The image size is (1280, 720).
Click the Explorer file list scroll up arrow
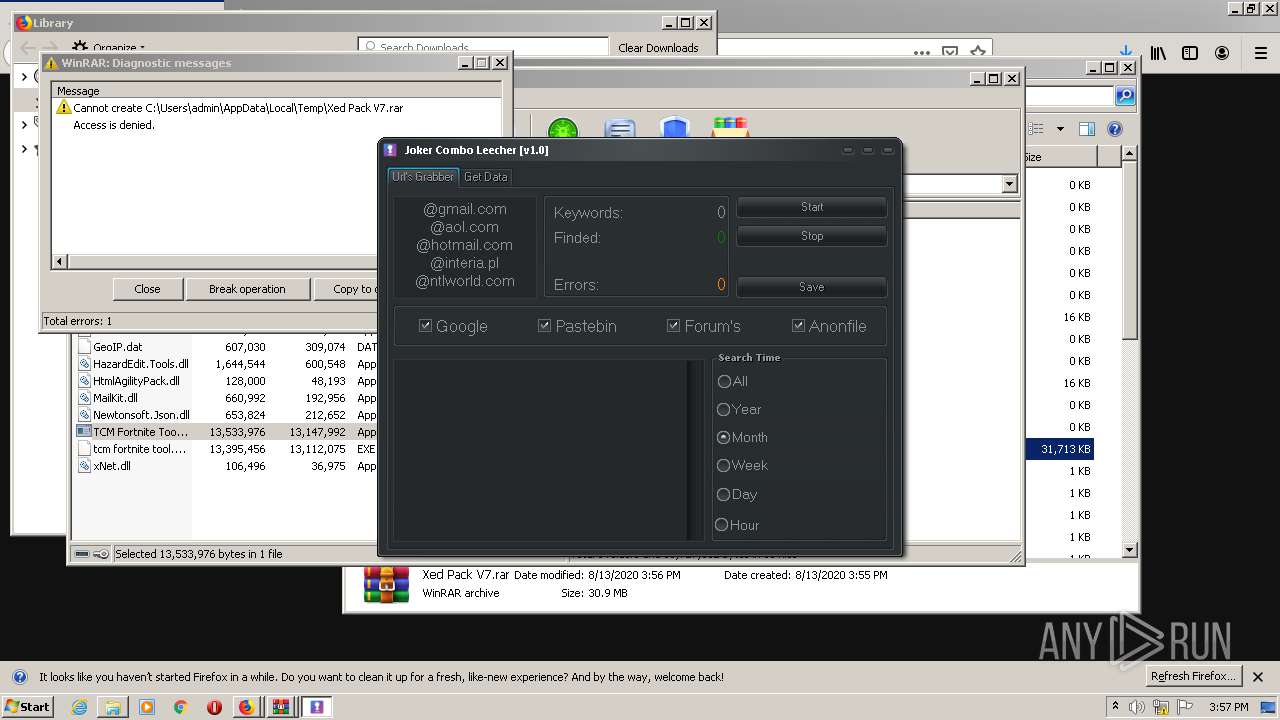(1129, 154)
